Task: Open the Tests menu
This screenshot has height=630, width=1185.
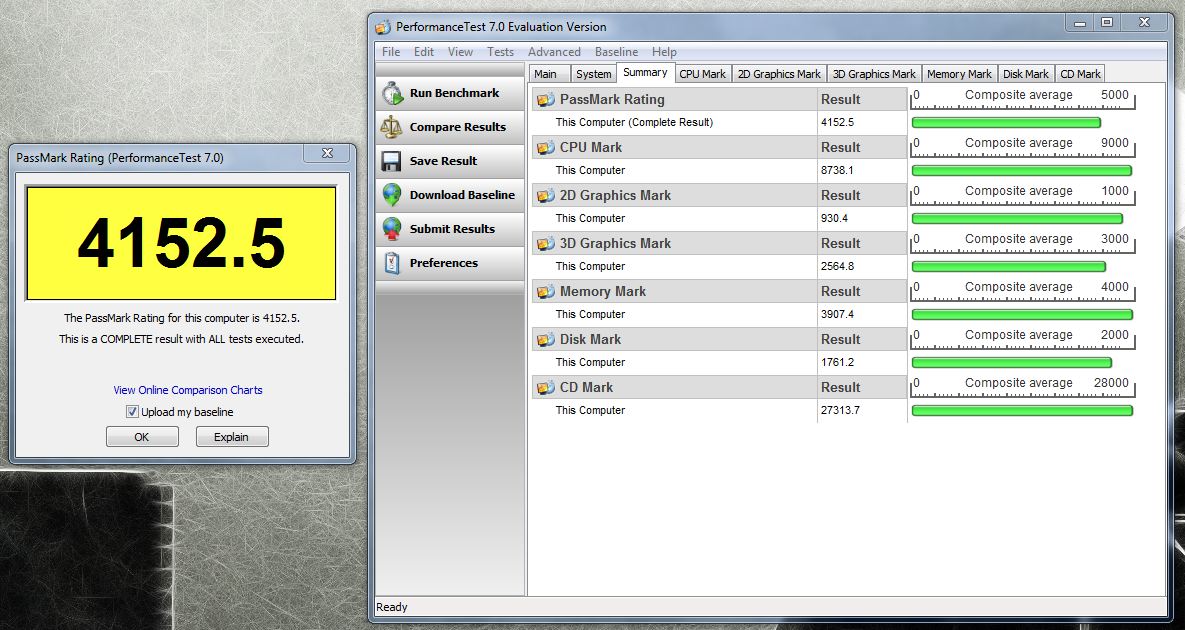Action: (500, 51)
